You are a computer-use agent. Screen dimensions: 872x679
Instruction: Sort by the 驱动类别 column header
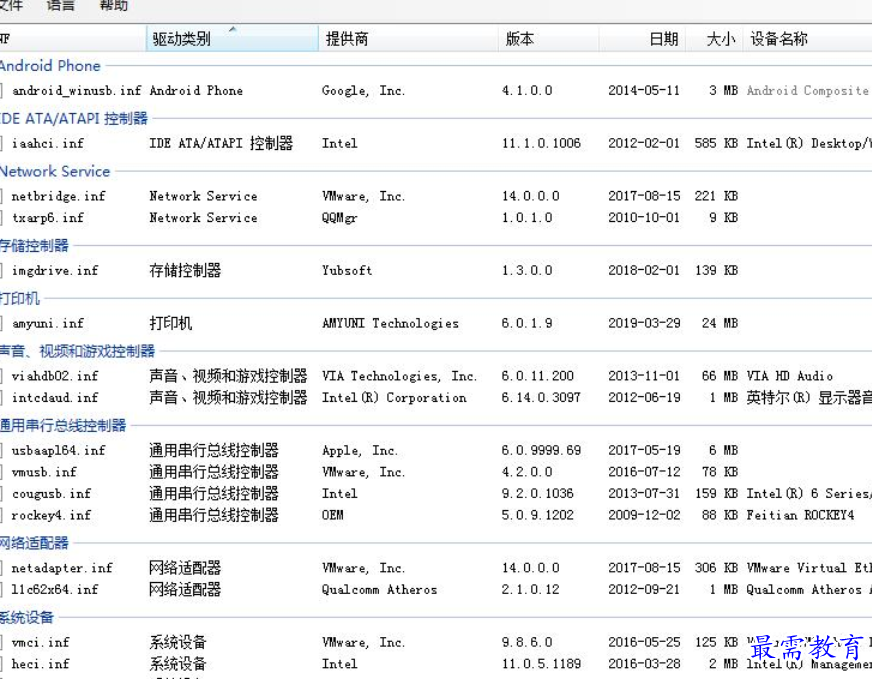[x=232, y=38]
